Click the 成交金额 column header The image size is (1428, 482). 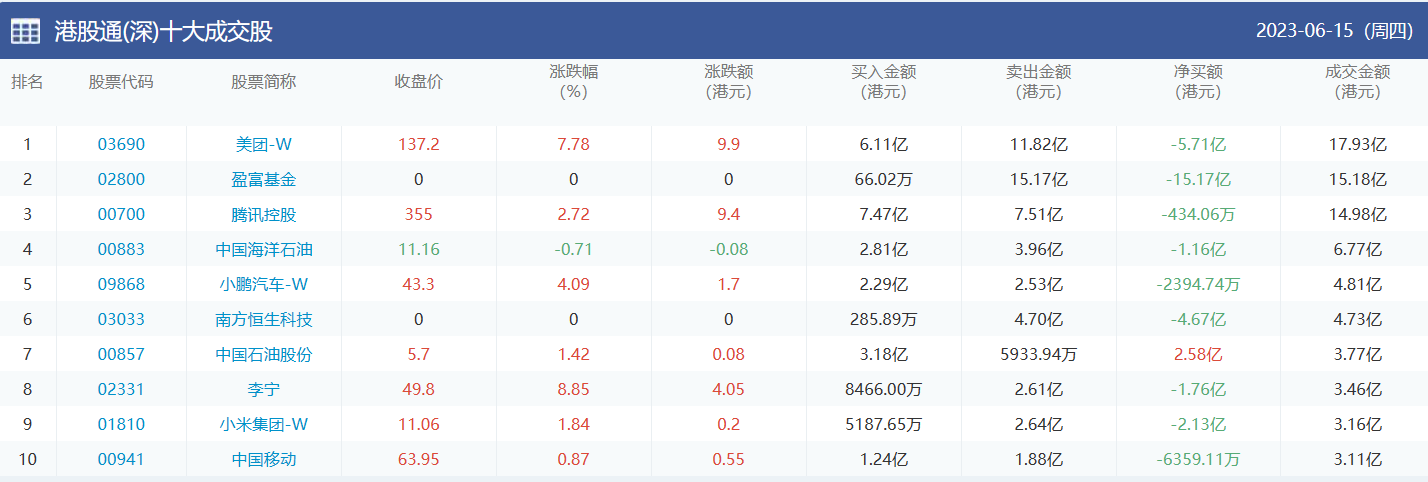pos(1357,82)
